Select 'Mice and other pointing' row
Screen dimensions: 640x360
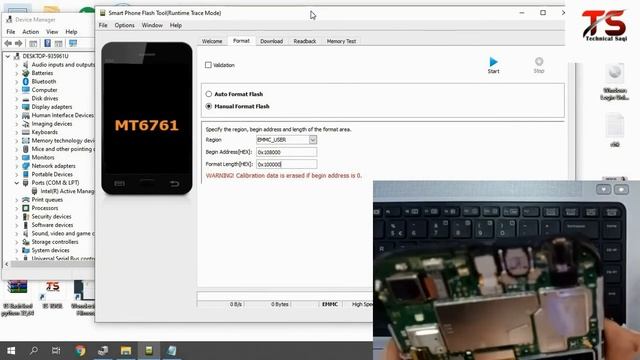tap(58, 149)
